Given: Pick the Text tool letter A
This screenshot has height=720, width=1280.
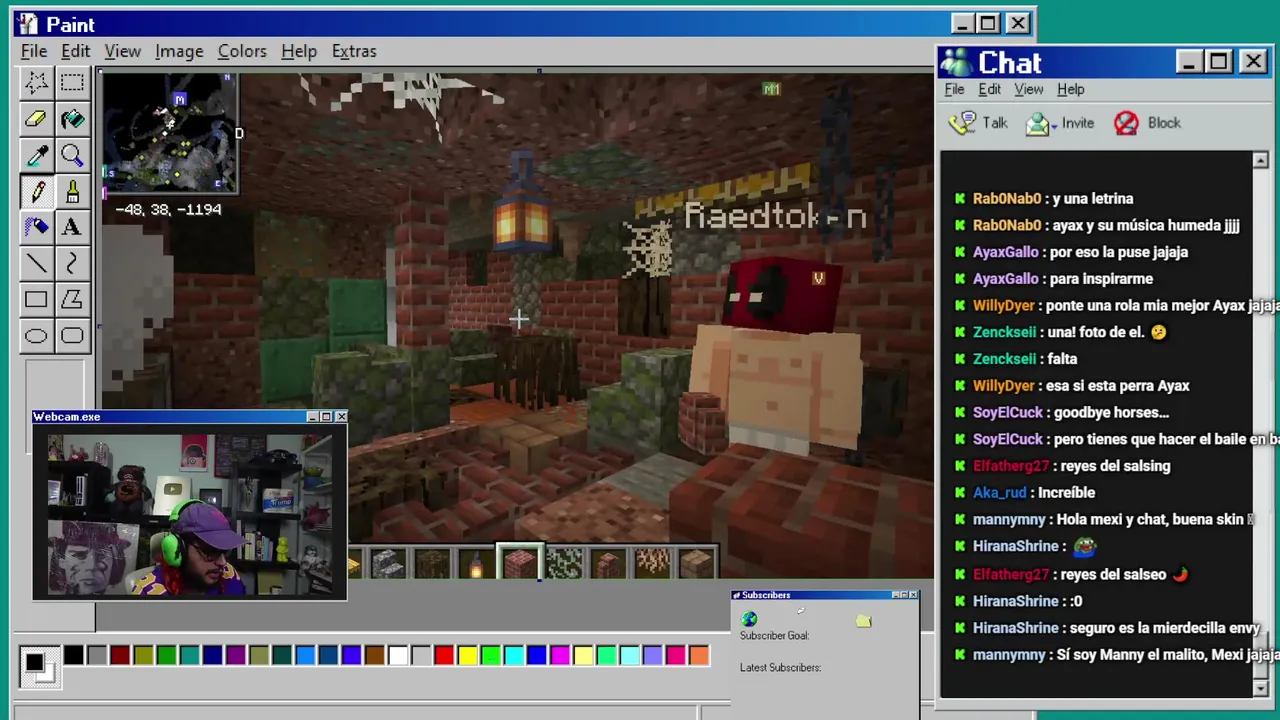Looking at the screenshot, I should point(72,226).
